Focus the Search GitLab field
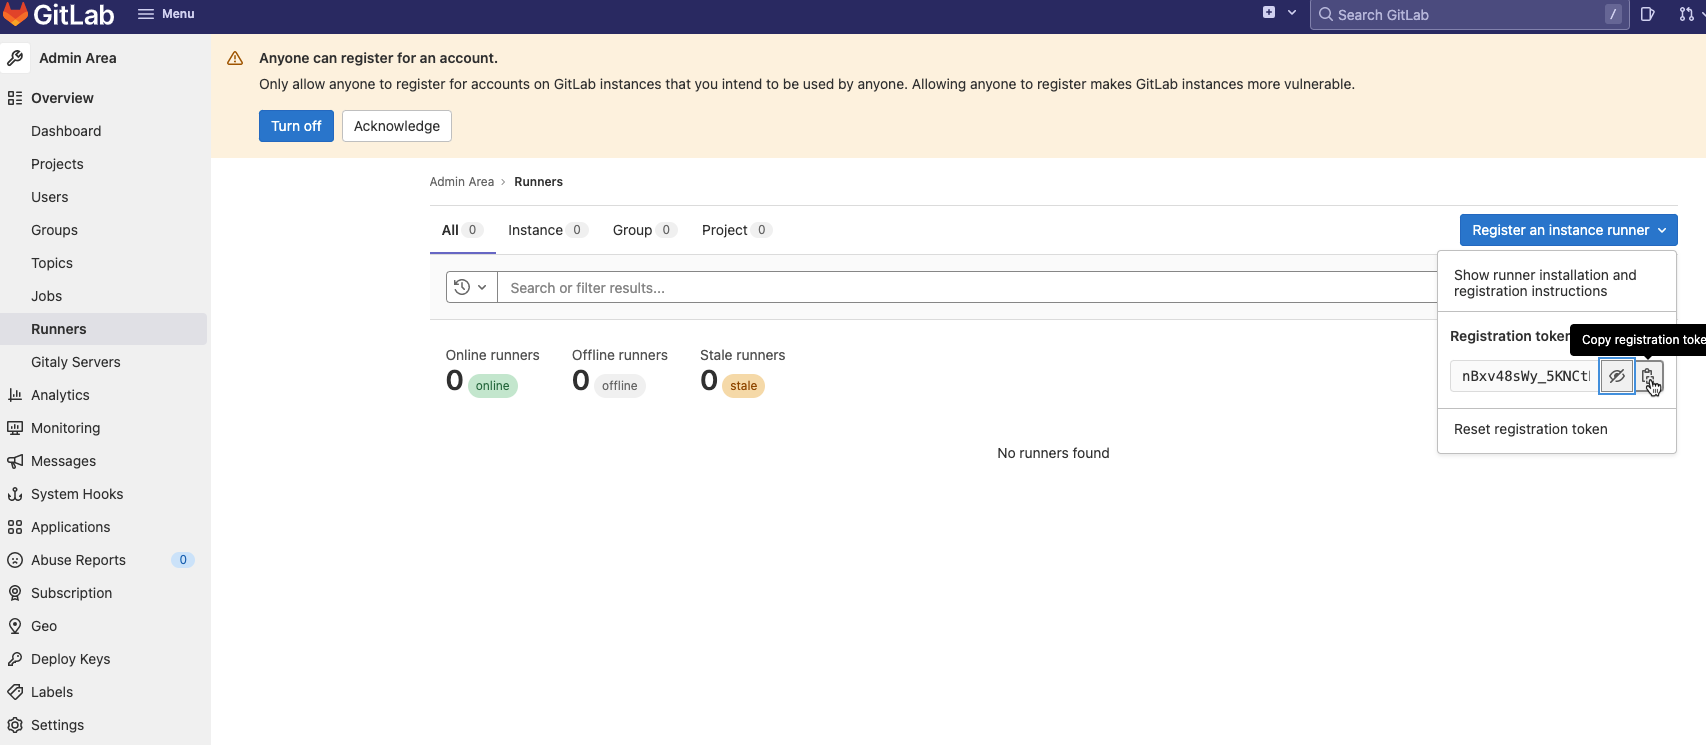 (1470, 15)
